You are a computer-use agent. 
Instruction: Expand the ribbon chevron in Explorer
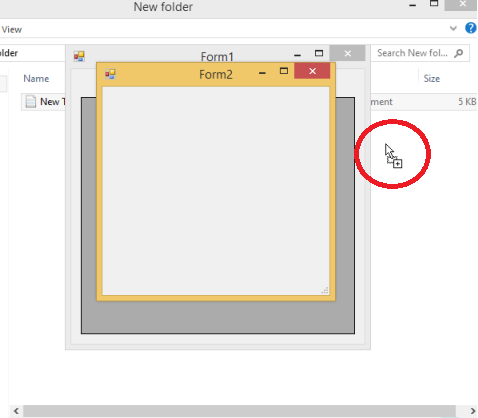point(453,28)
